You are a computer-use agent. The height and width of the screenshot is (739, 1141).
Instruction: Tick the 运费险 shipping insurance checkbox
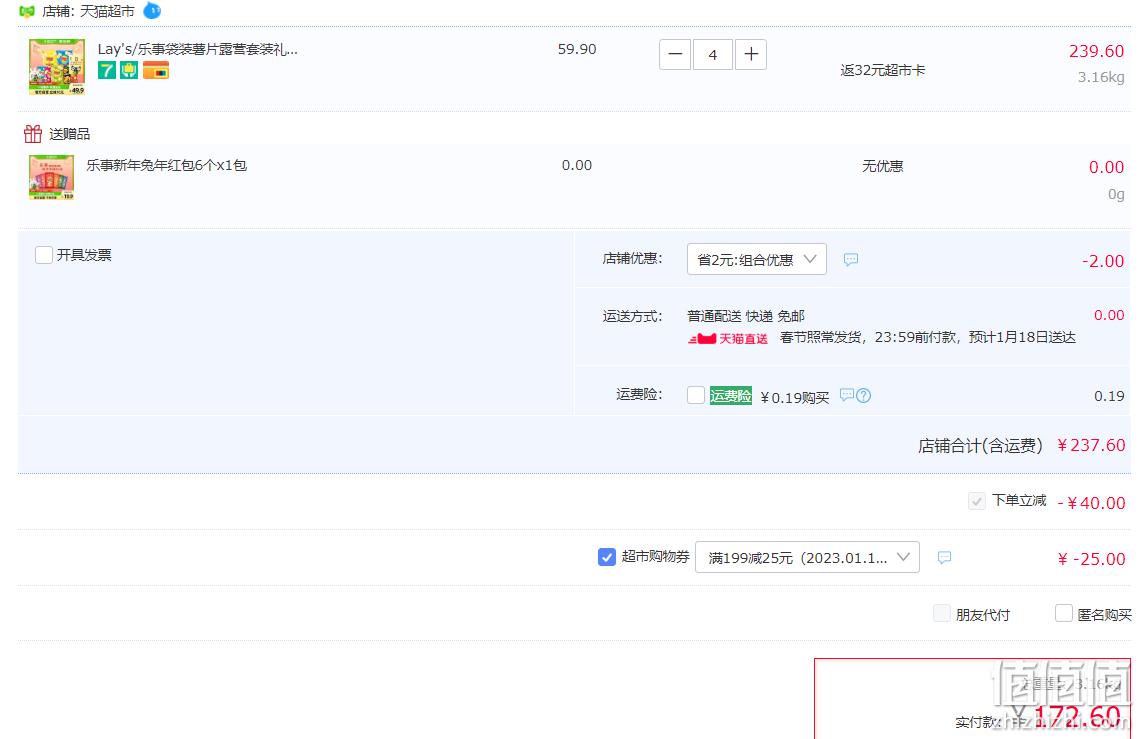pyautogui.click(x=696, y=395)
